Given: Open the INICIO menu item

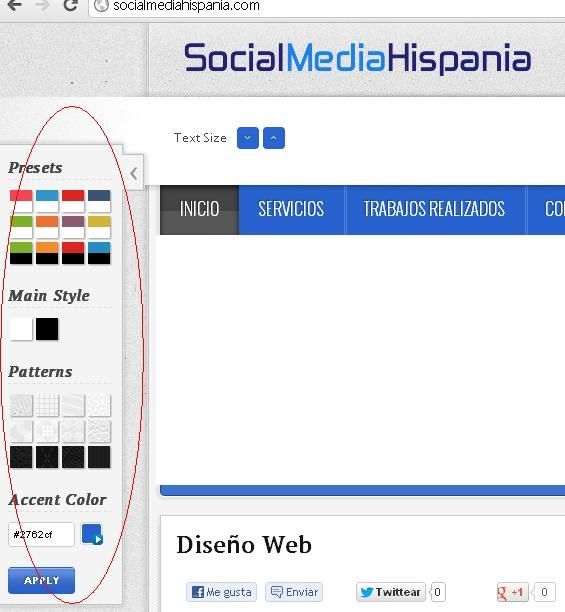Looking at the screenshot, I should pos(199,210).
